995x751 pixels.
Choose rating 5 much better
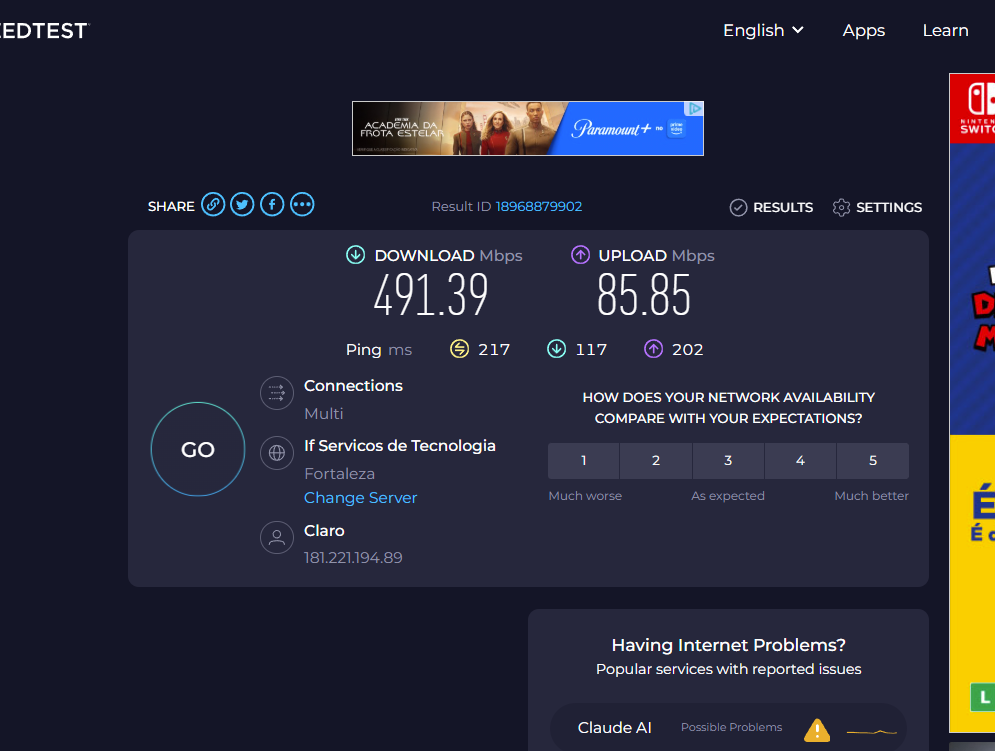(872, 461)
